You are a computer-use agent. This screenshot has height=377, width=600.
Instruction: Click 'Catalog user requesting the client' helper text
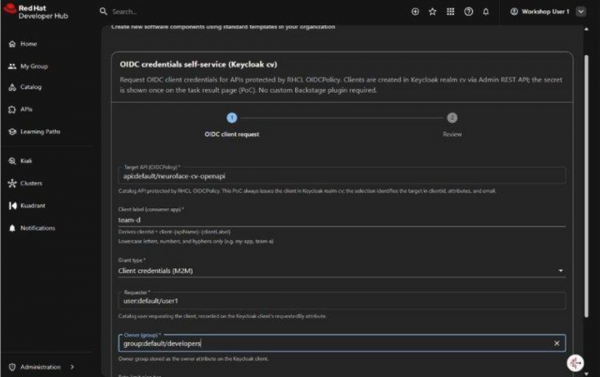point(222,317)
